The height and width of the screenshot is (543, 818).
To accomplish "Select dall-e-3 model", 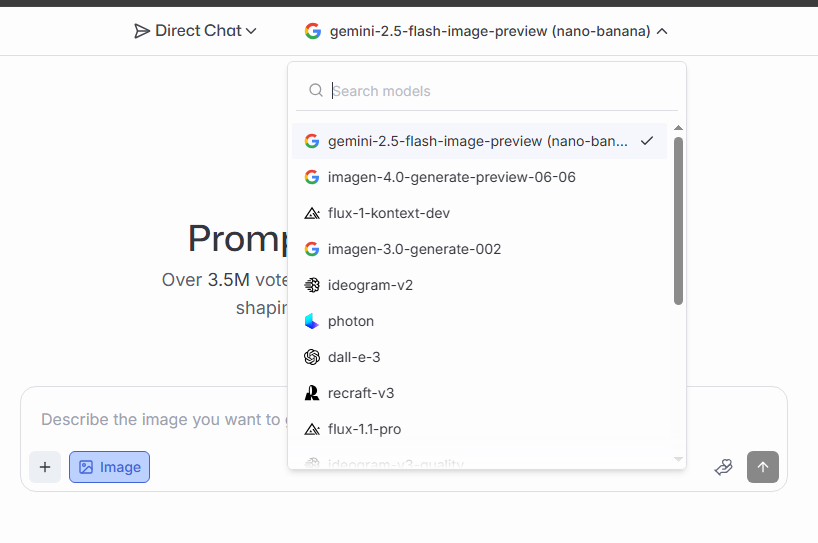I will pos(479,357).
